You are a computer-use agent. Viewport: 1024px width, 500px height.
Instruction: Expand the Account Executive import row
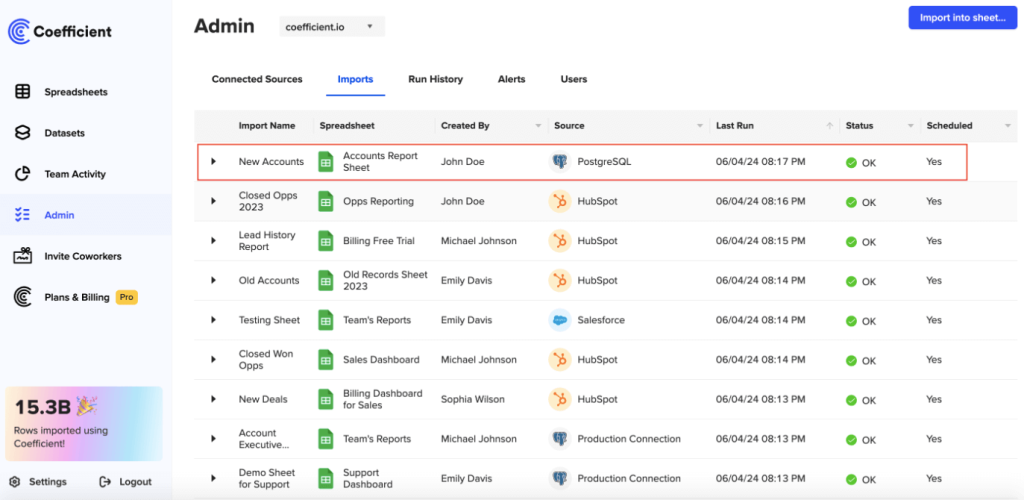click(x=214, y=439)
